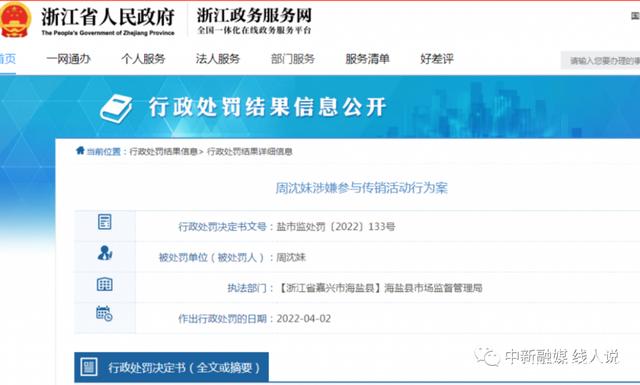Open the 一网通办 menu item
Viewport: 640px width, 385px height.
[x=68, y=59]
